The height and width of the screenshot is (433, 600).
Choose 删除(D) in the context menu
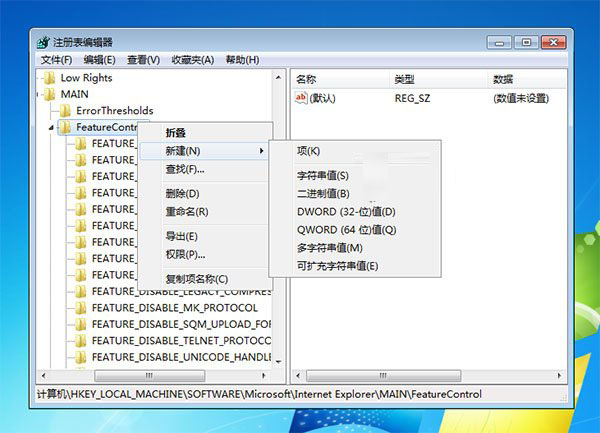tap(205, 194)
